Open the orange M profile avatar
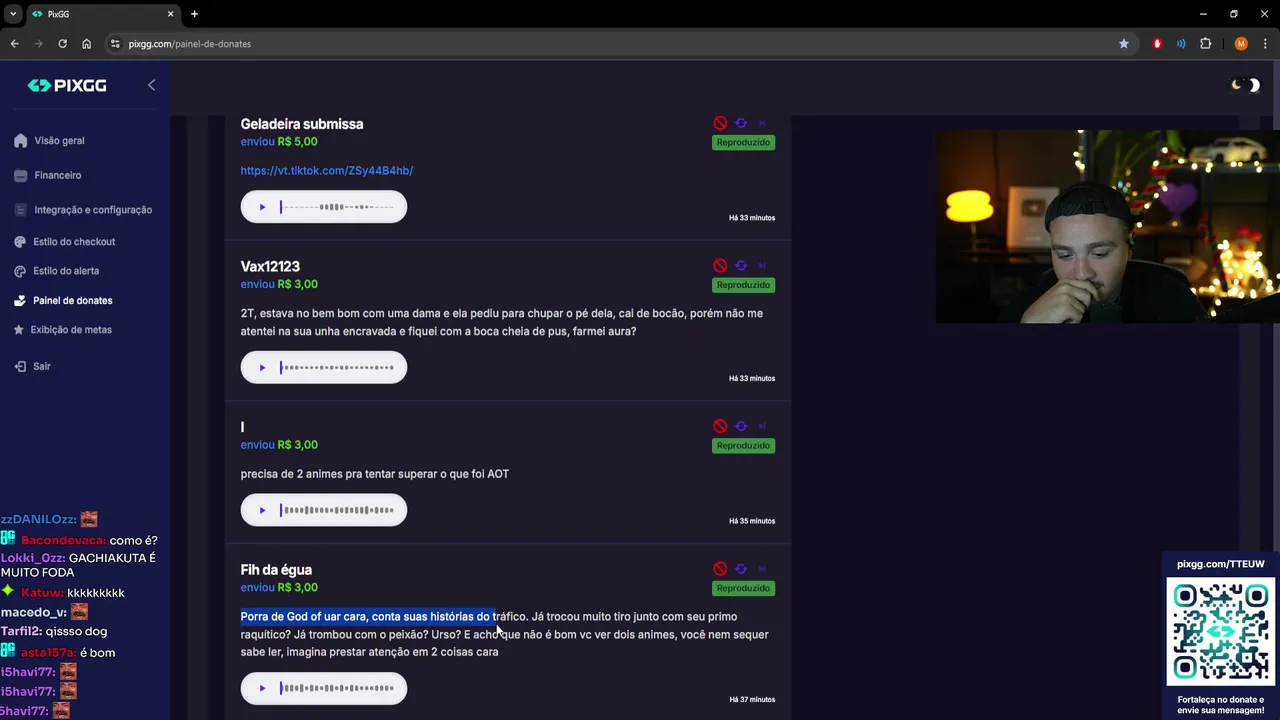1280x720 pixels. (x=1241, y=44)
